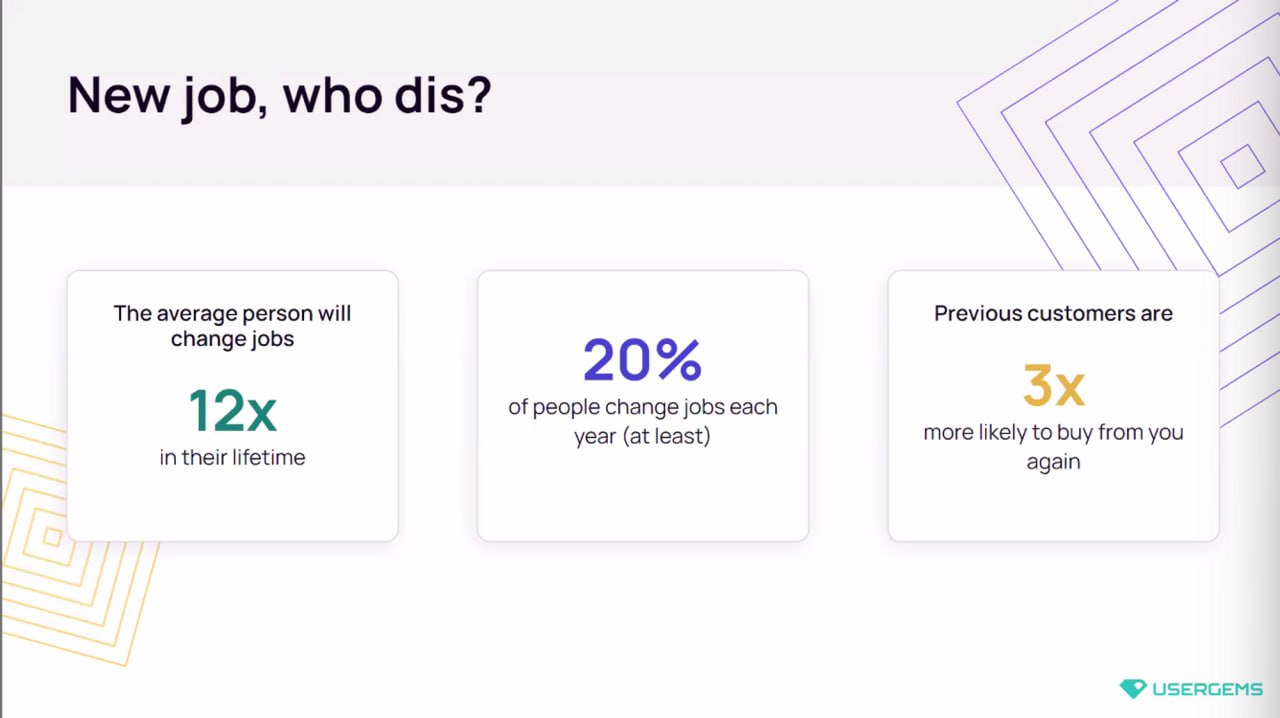Screen dimensions: 1280x718
Task: Click the 'Previous customers are' heading
Action: tap(1053, 313)
